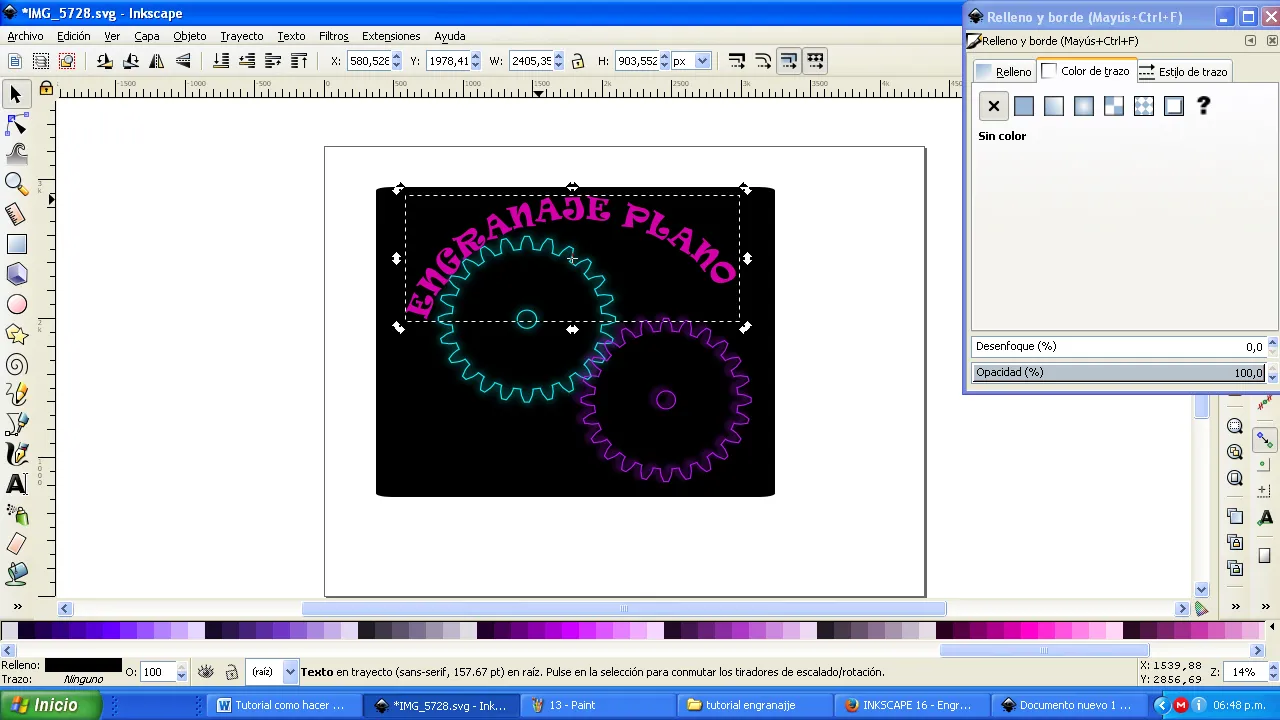
Task: Select the Tweak tool
Action: (16, 154)
